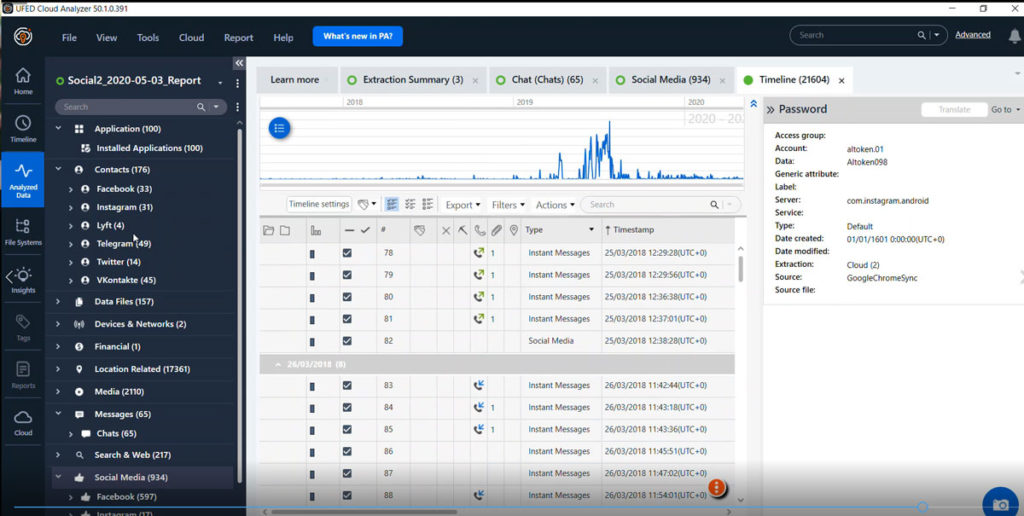Select Analyzed Data sidebar icon

23,180
